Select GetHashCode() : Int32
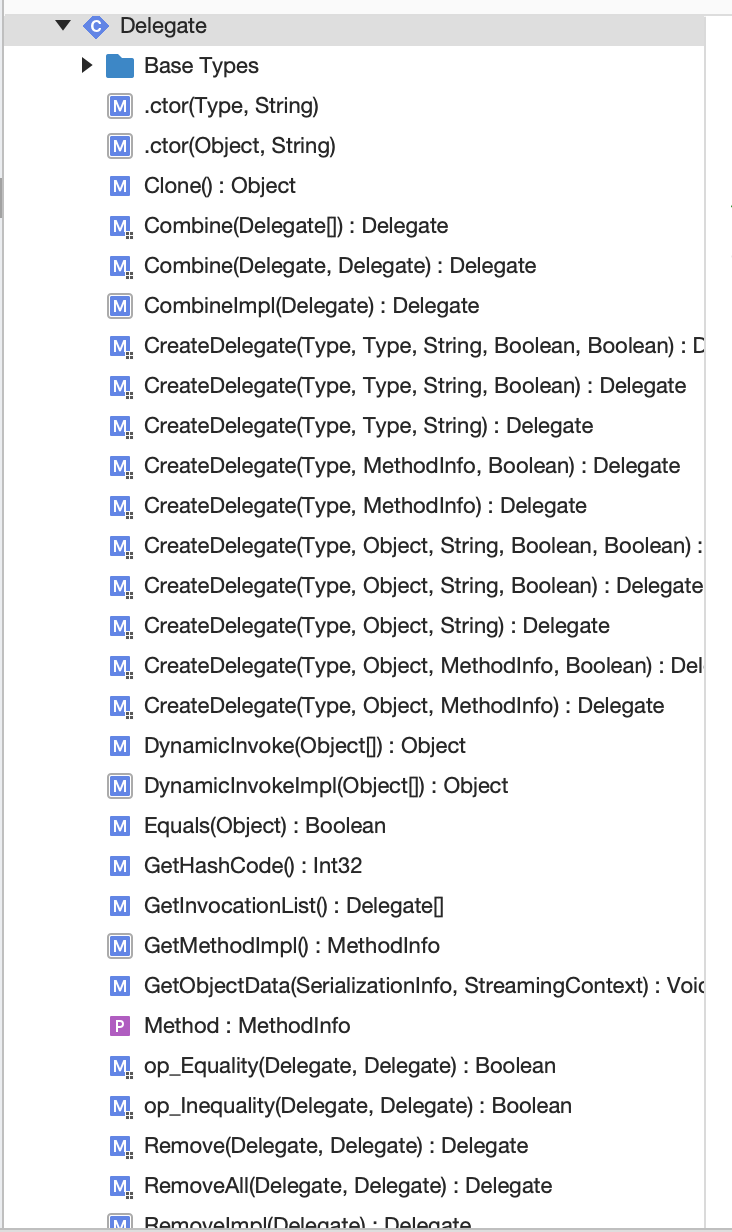This screenshot has width=732, height=1232. (x=253, y=866)
